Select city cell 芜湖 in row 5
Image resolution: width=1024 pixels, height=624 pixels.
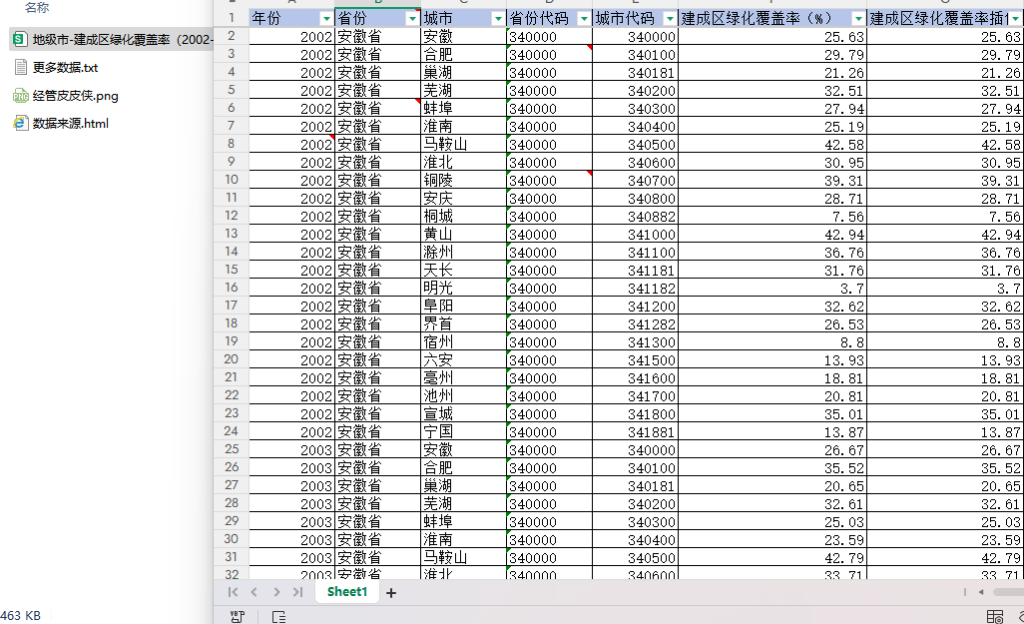463,90
